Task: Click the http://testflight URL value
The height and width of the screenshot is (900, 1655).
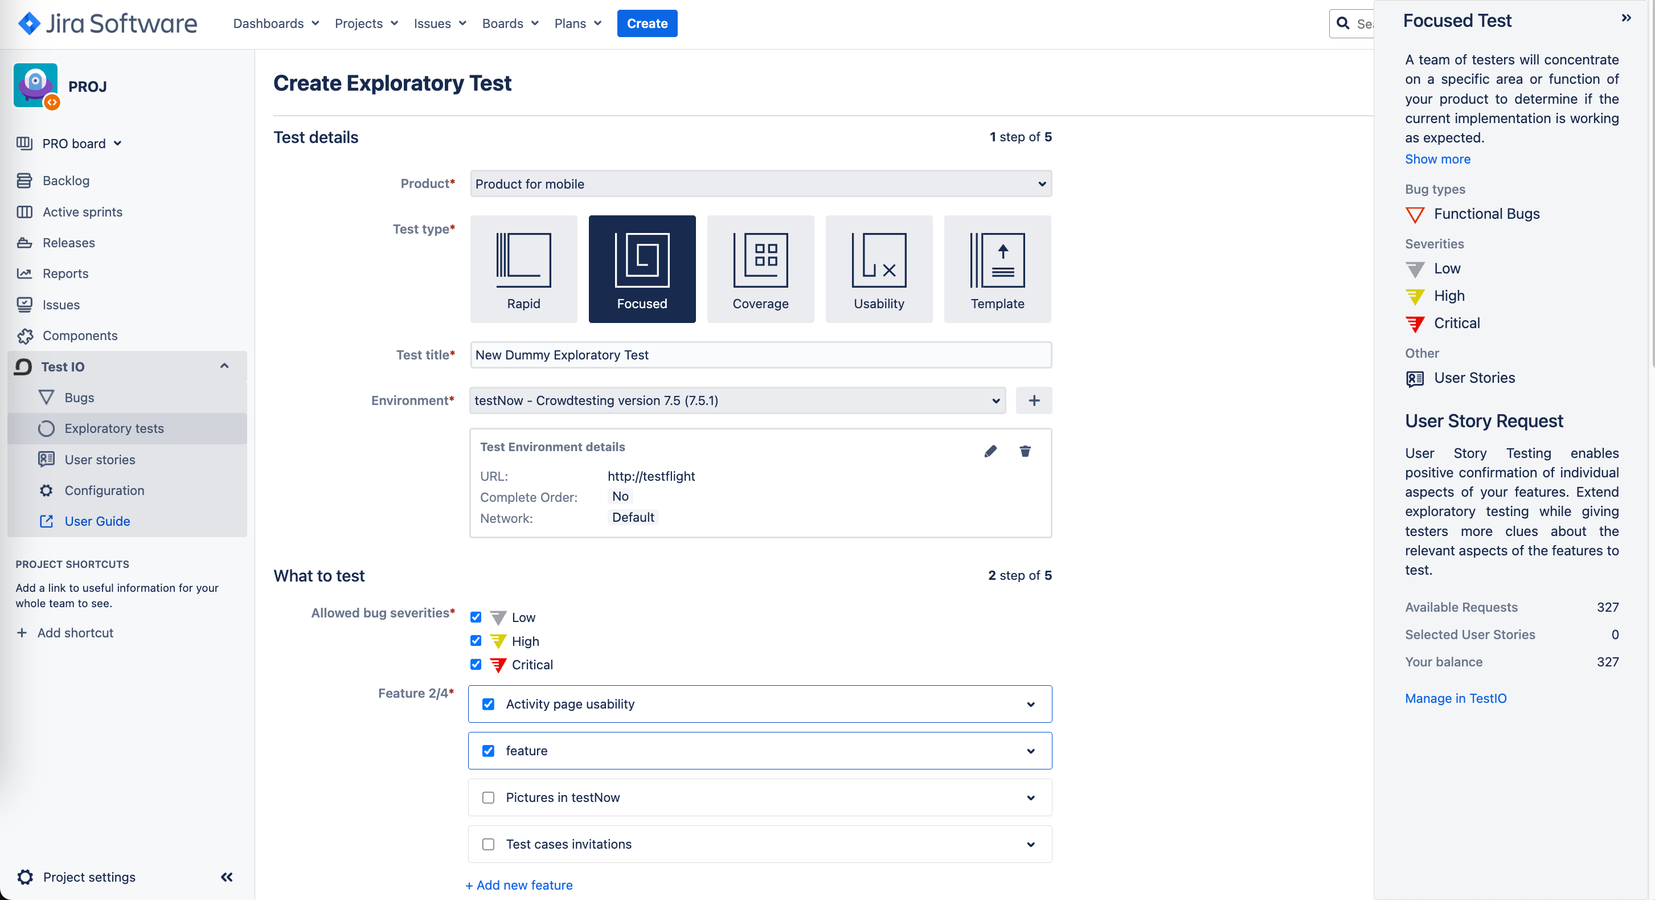Action: (651, 477)
